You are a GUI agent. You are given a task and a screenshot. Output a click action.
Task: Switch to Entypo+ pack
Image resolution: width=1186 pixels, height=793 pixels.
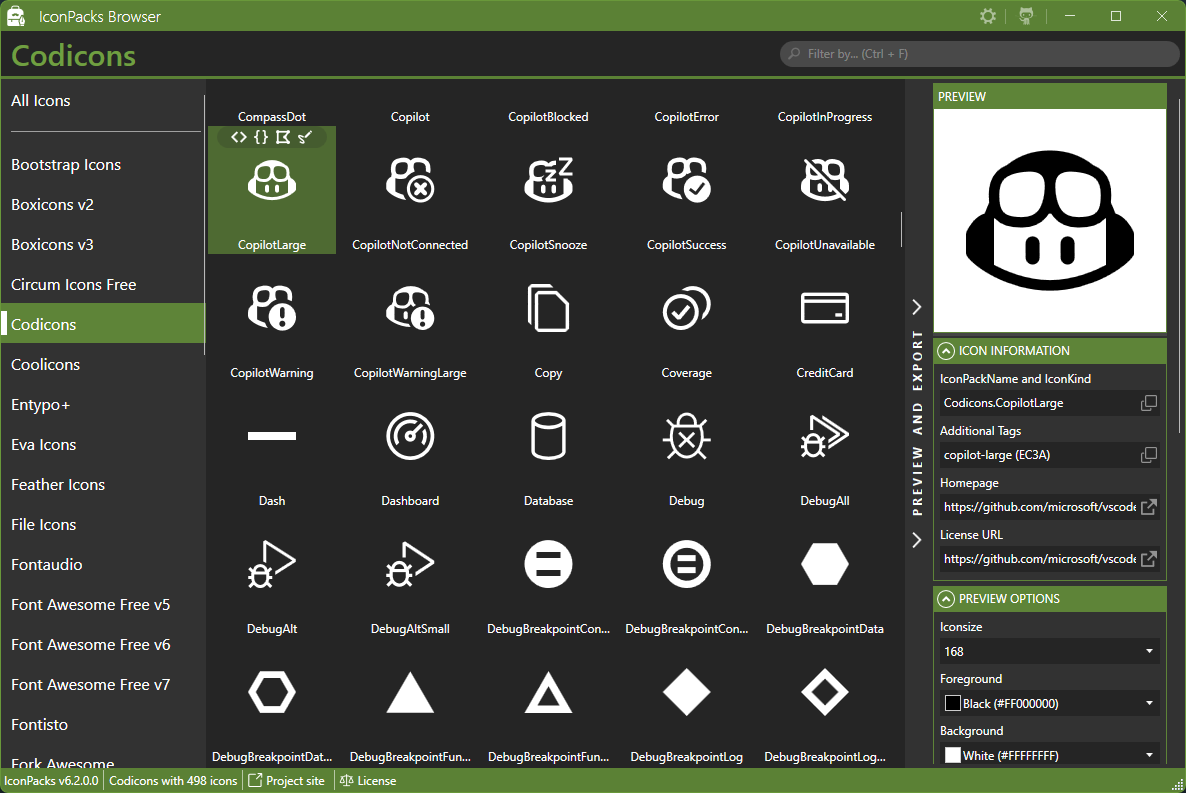point(102,405)
